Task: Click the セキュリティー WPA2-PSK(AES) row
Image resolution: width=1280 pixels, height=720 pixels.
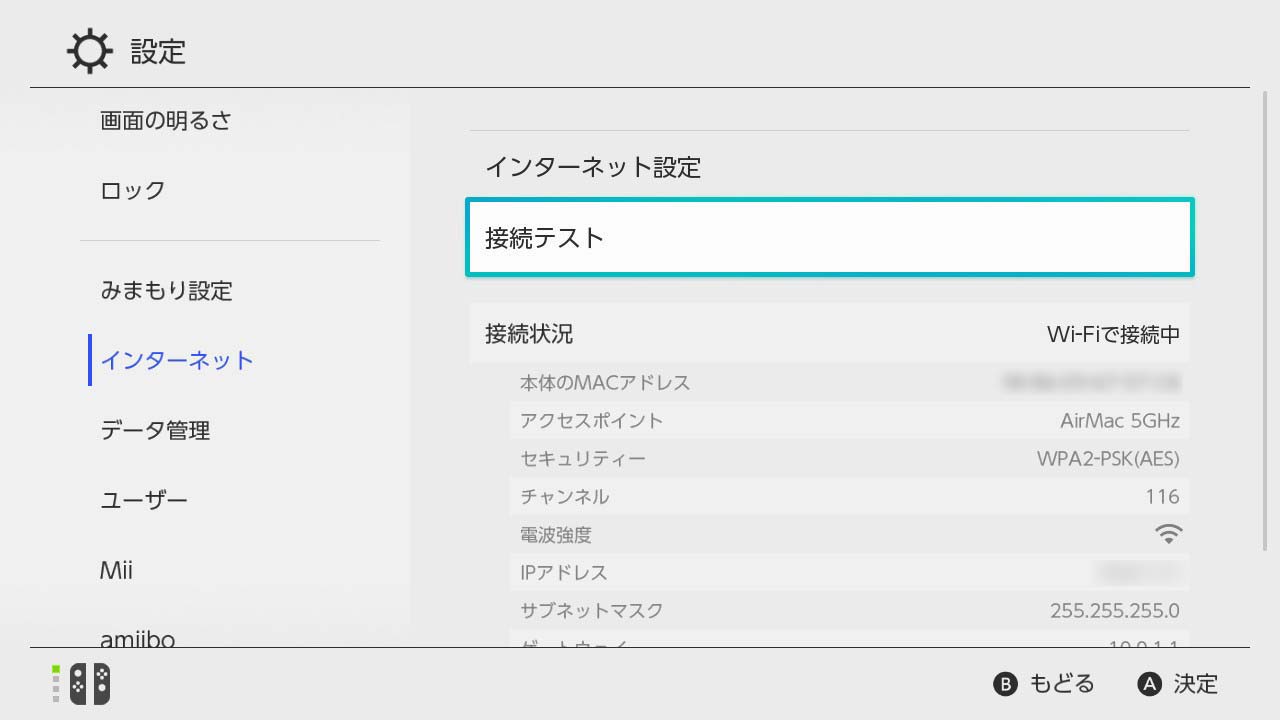Action: [849, 458]
